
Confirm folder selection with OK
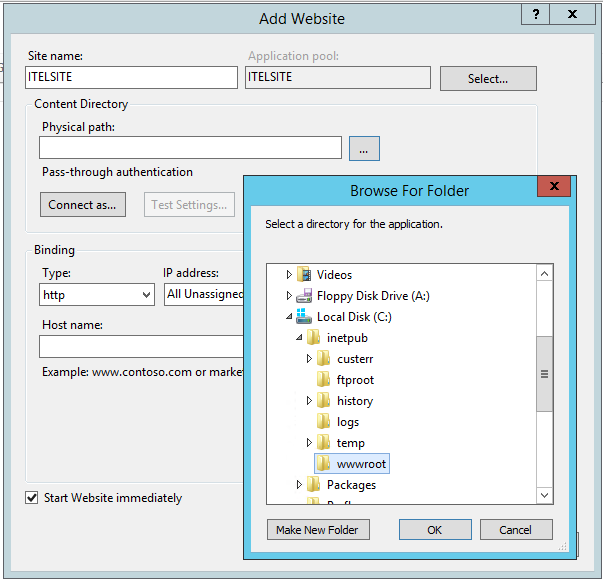[x=435, y=530]
